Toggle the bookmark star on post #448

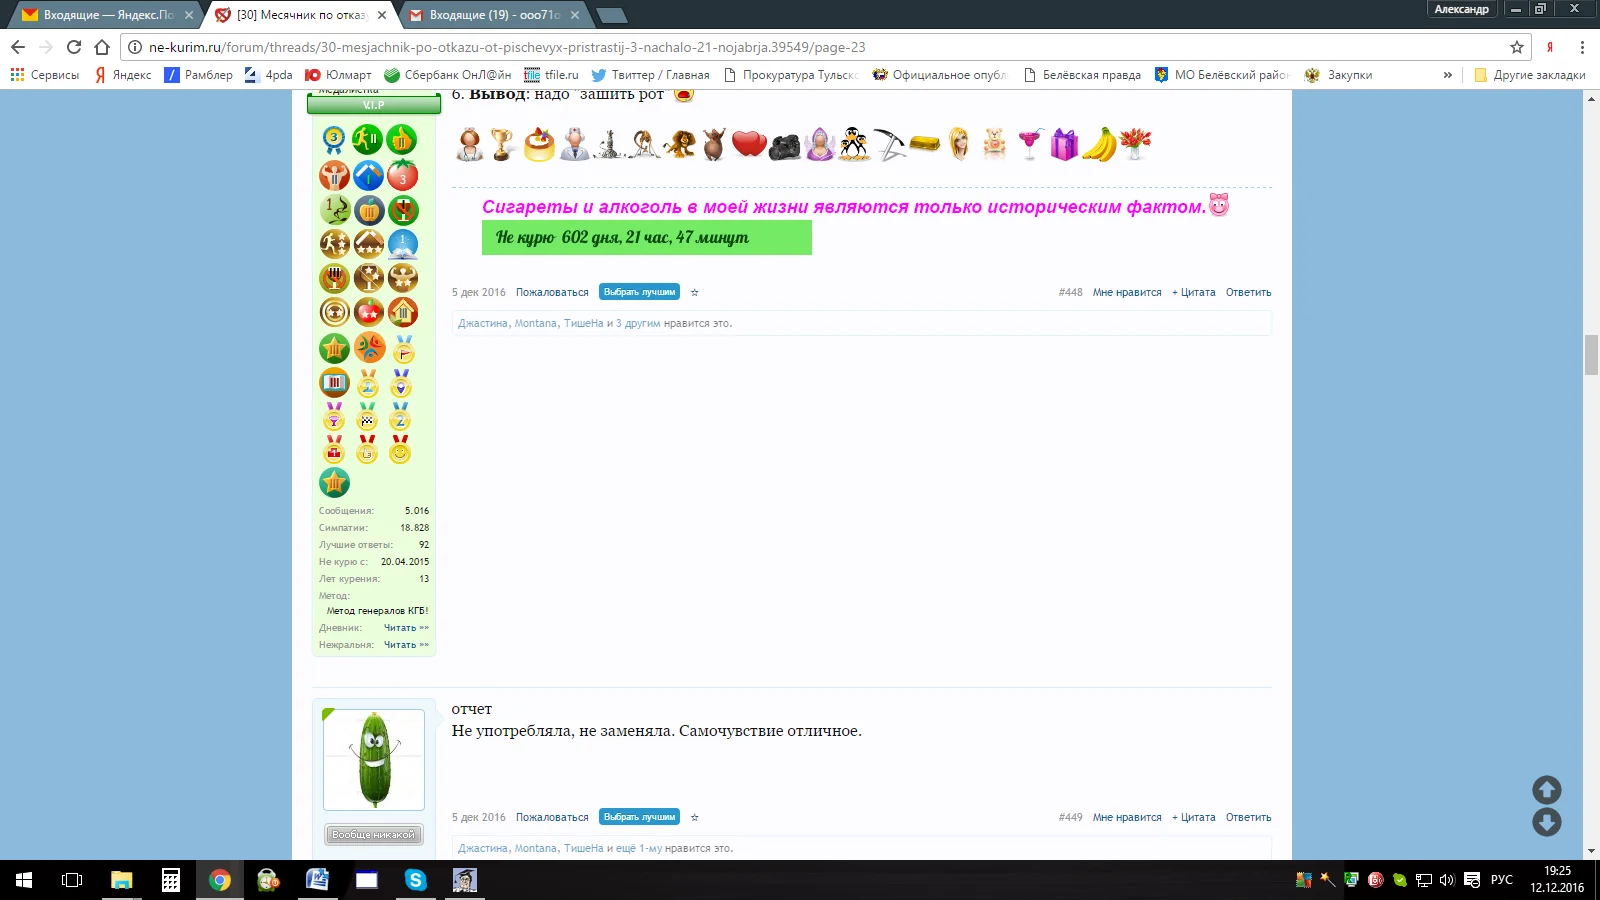pyautogui.click(x=694, y=293)
